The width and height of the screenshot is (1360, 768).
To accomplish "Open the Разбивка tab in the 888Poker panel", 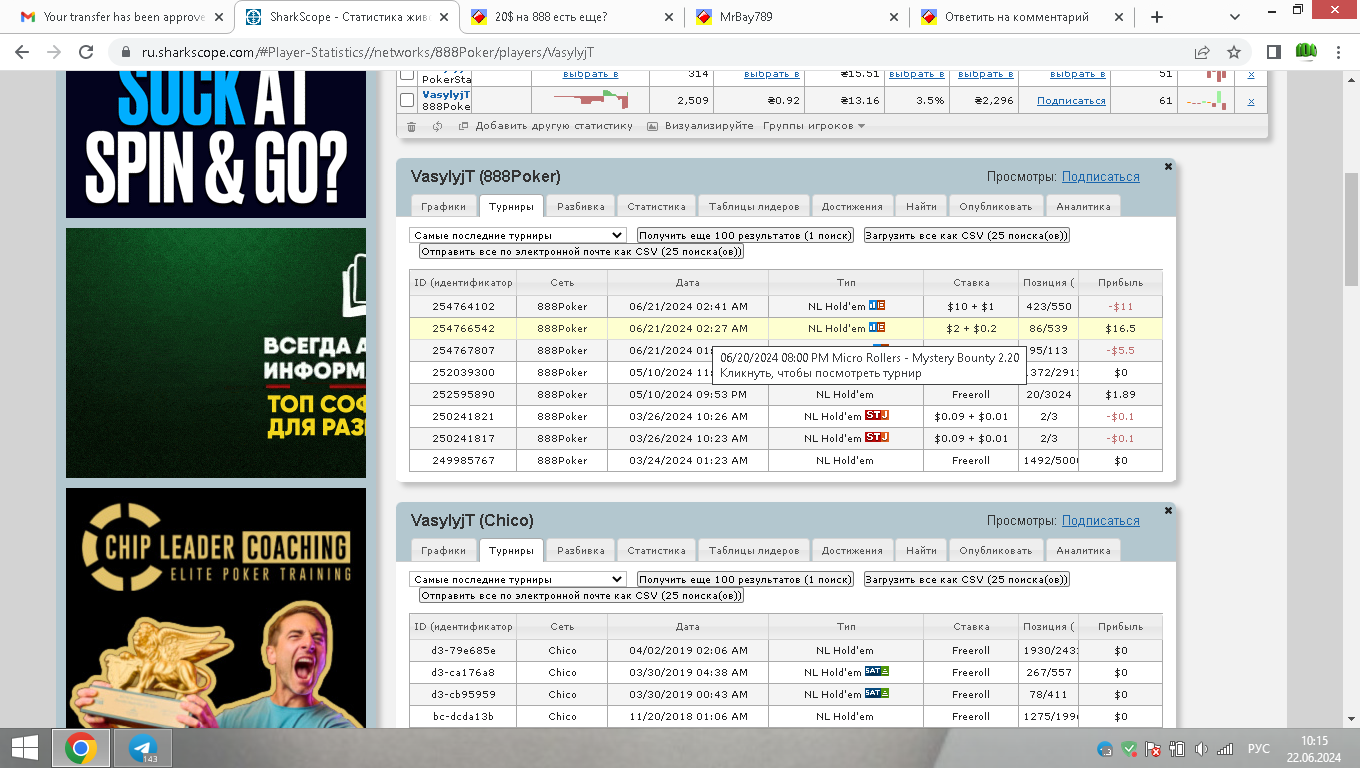I will [x=581, y=206].
